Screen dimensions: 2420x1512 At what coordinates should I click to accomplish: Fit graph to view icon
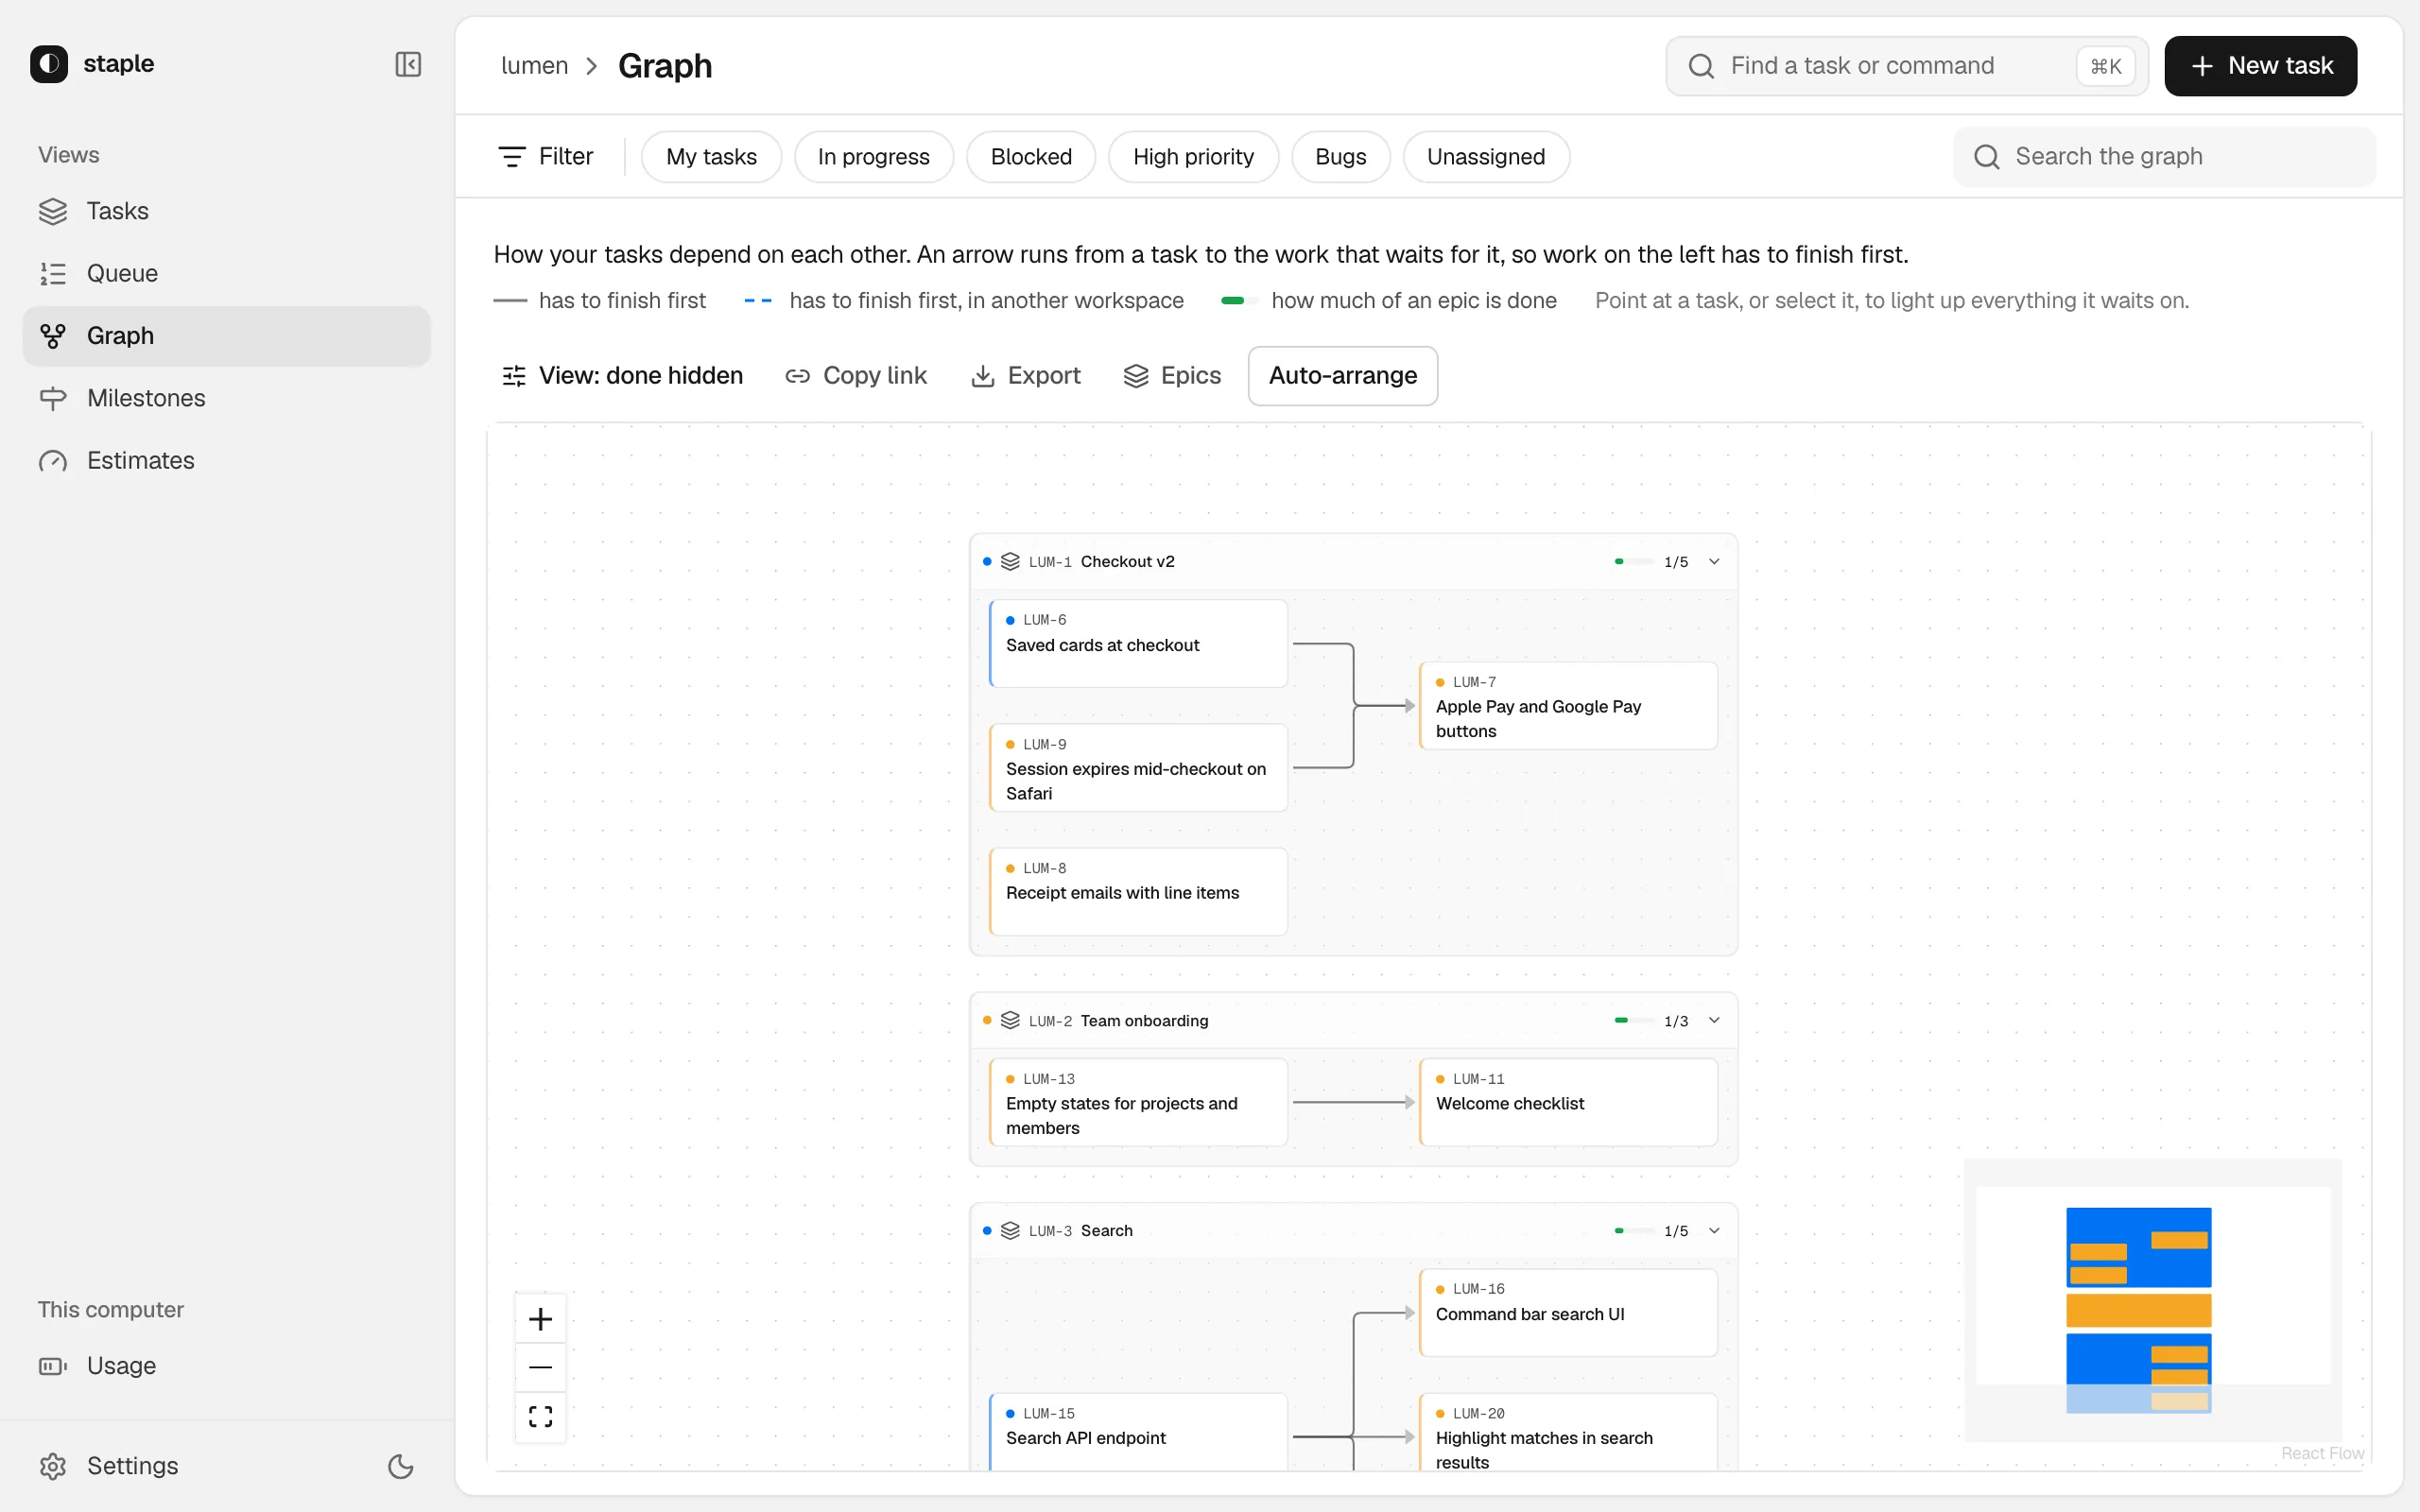pyautogui.click(x=540, y=1416)
